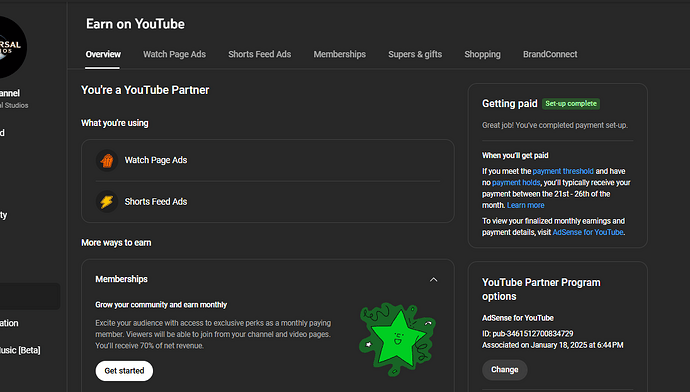Collapse the Memberships section chevron
Image resolution: width=690 pixels, height=392 pixels.
click(x=433, y=280)
